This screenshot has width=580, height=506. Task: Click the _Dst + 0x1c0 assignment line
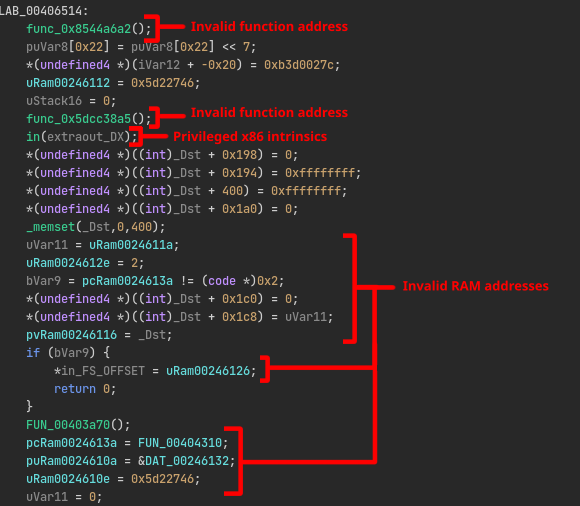162,299
